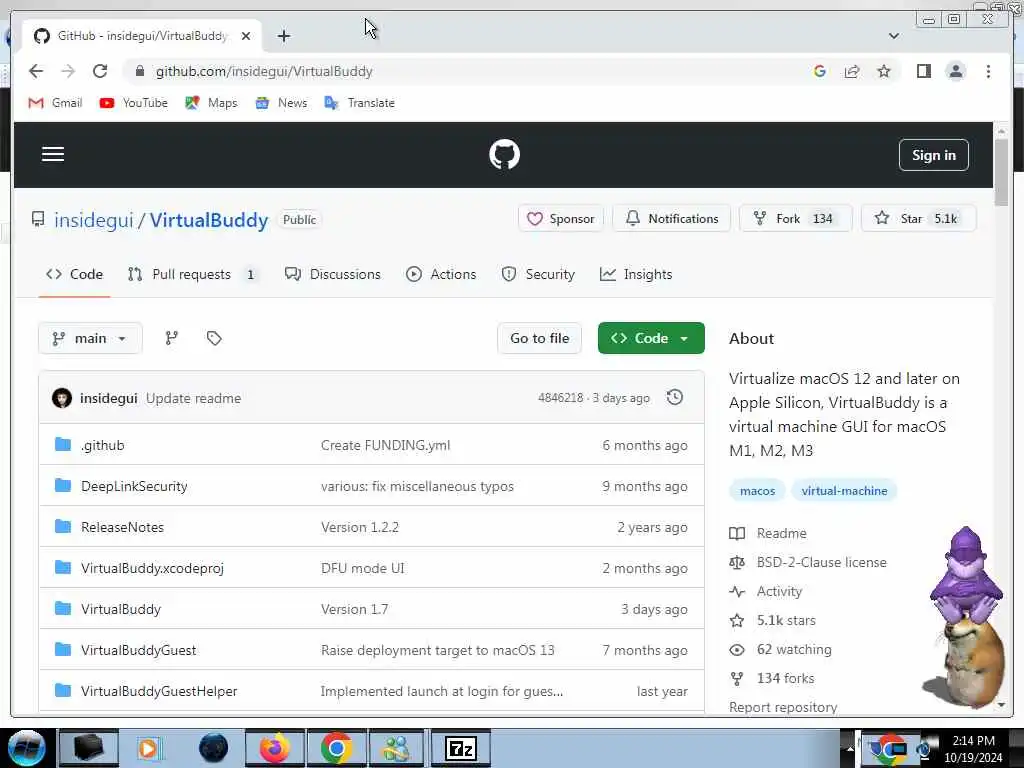Open the DeepLinkSecurity folder
This screenshot has width=1024, height=768.
(x=134, y=487)
